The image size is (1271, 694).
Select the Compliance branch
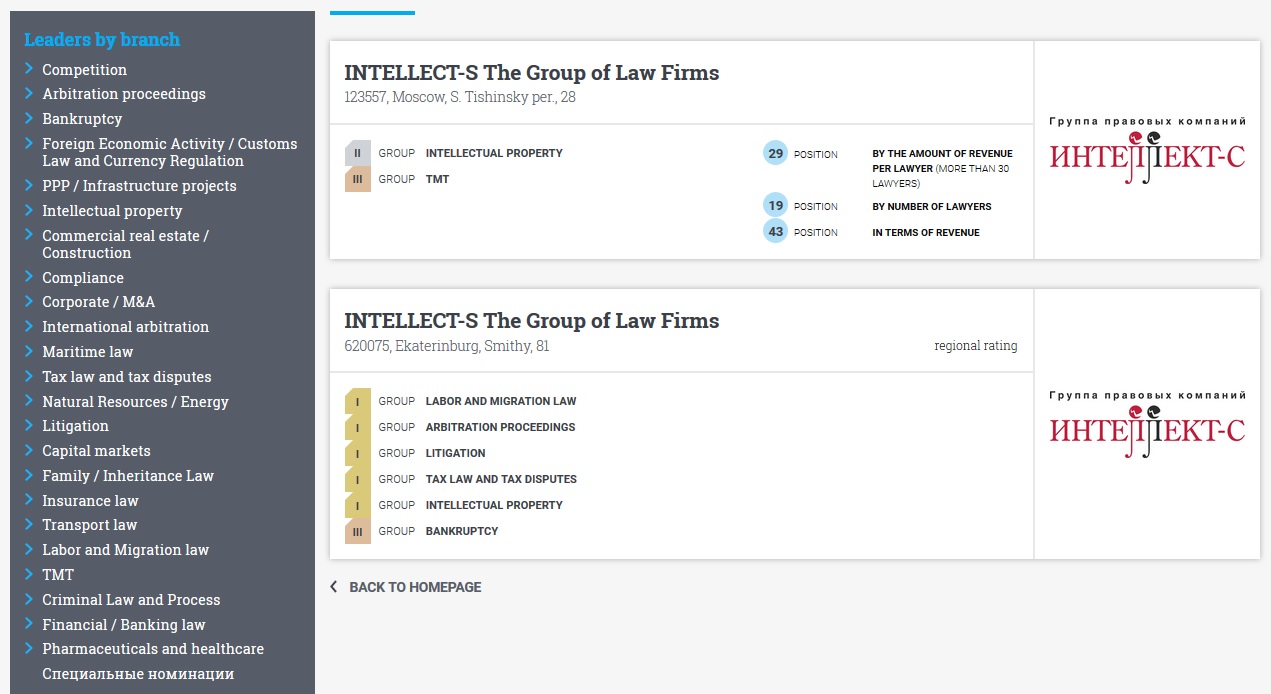tap(83, 278)
